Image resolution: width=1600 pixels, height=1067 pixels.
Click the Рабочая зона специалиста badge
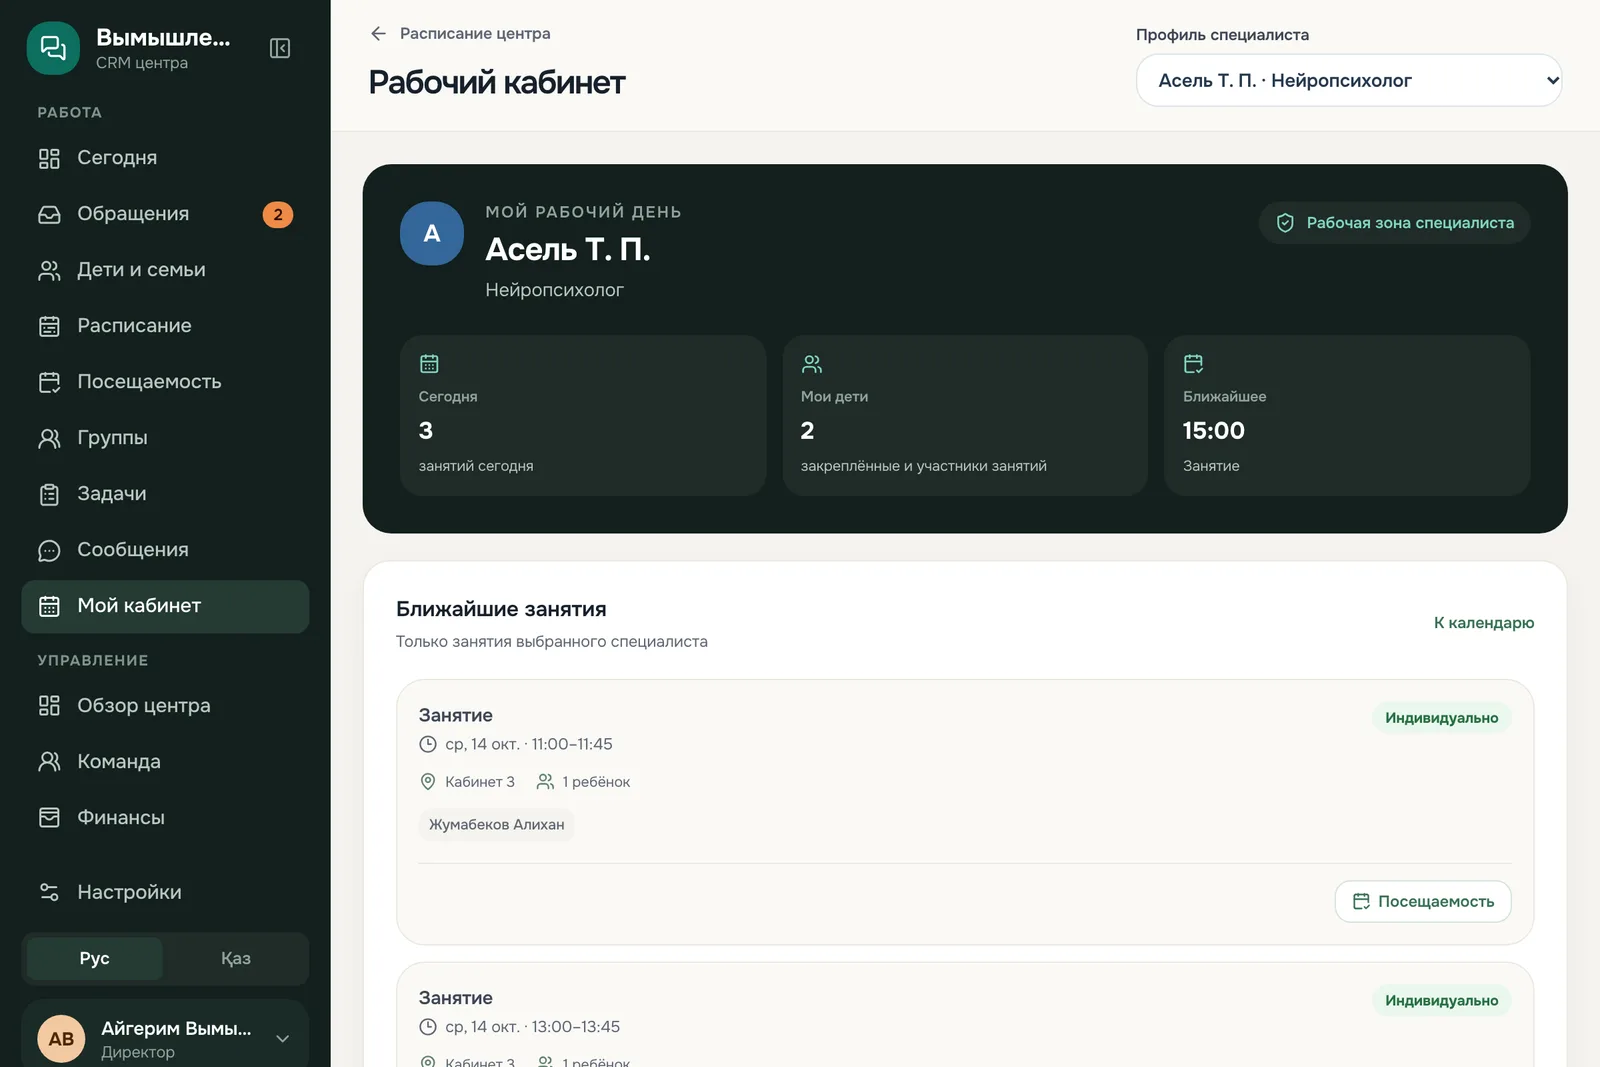pyautogui.click(x=1394, y=223)
